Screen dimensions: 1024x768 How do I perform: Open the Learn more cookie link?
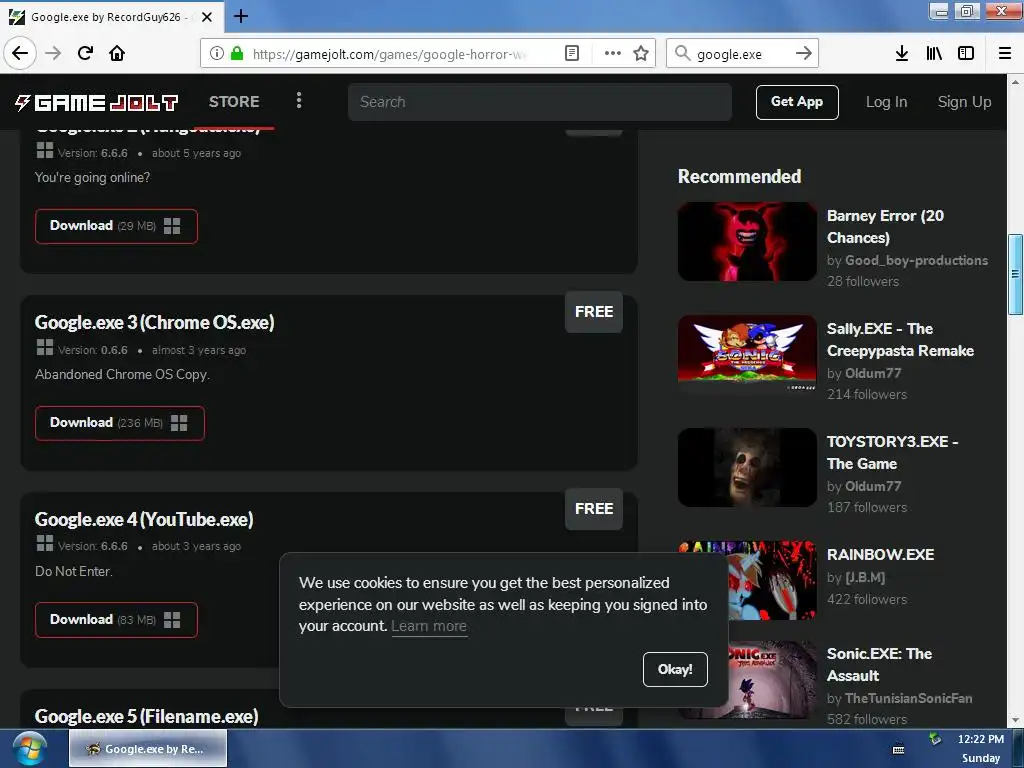click(429, 626)
